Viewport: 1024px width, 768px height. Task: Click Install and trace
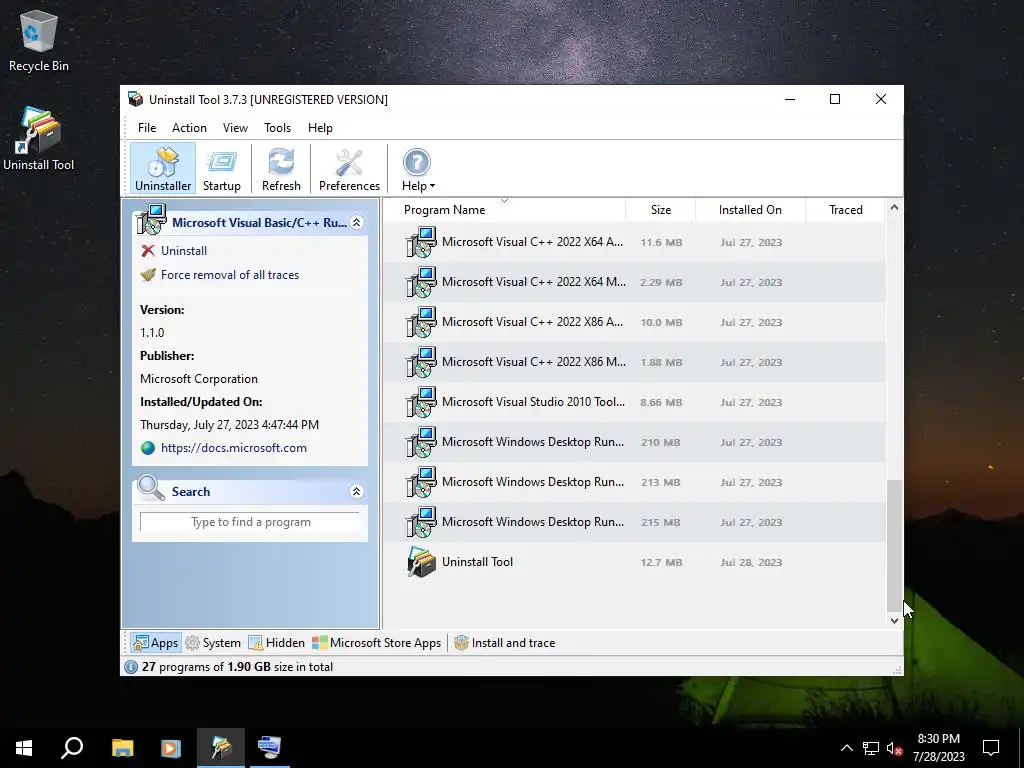click(505, 643)
